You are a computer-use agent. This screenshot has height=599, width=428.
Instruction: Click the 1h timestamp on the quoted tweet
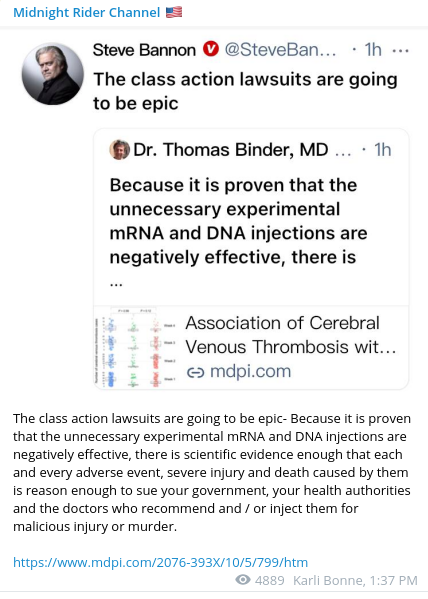pos(382,150)
